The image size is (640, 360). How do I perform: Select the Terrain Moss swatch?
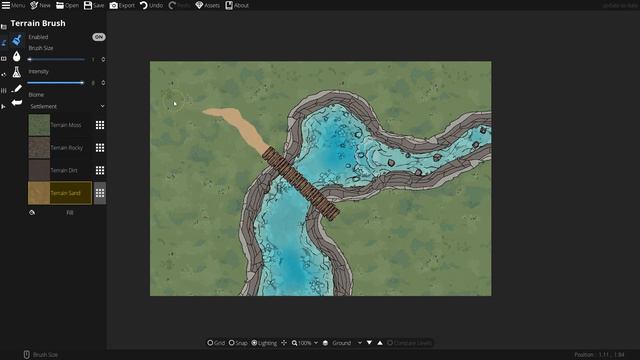point(39,125)
